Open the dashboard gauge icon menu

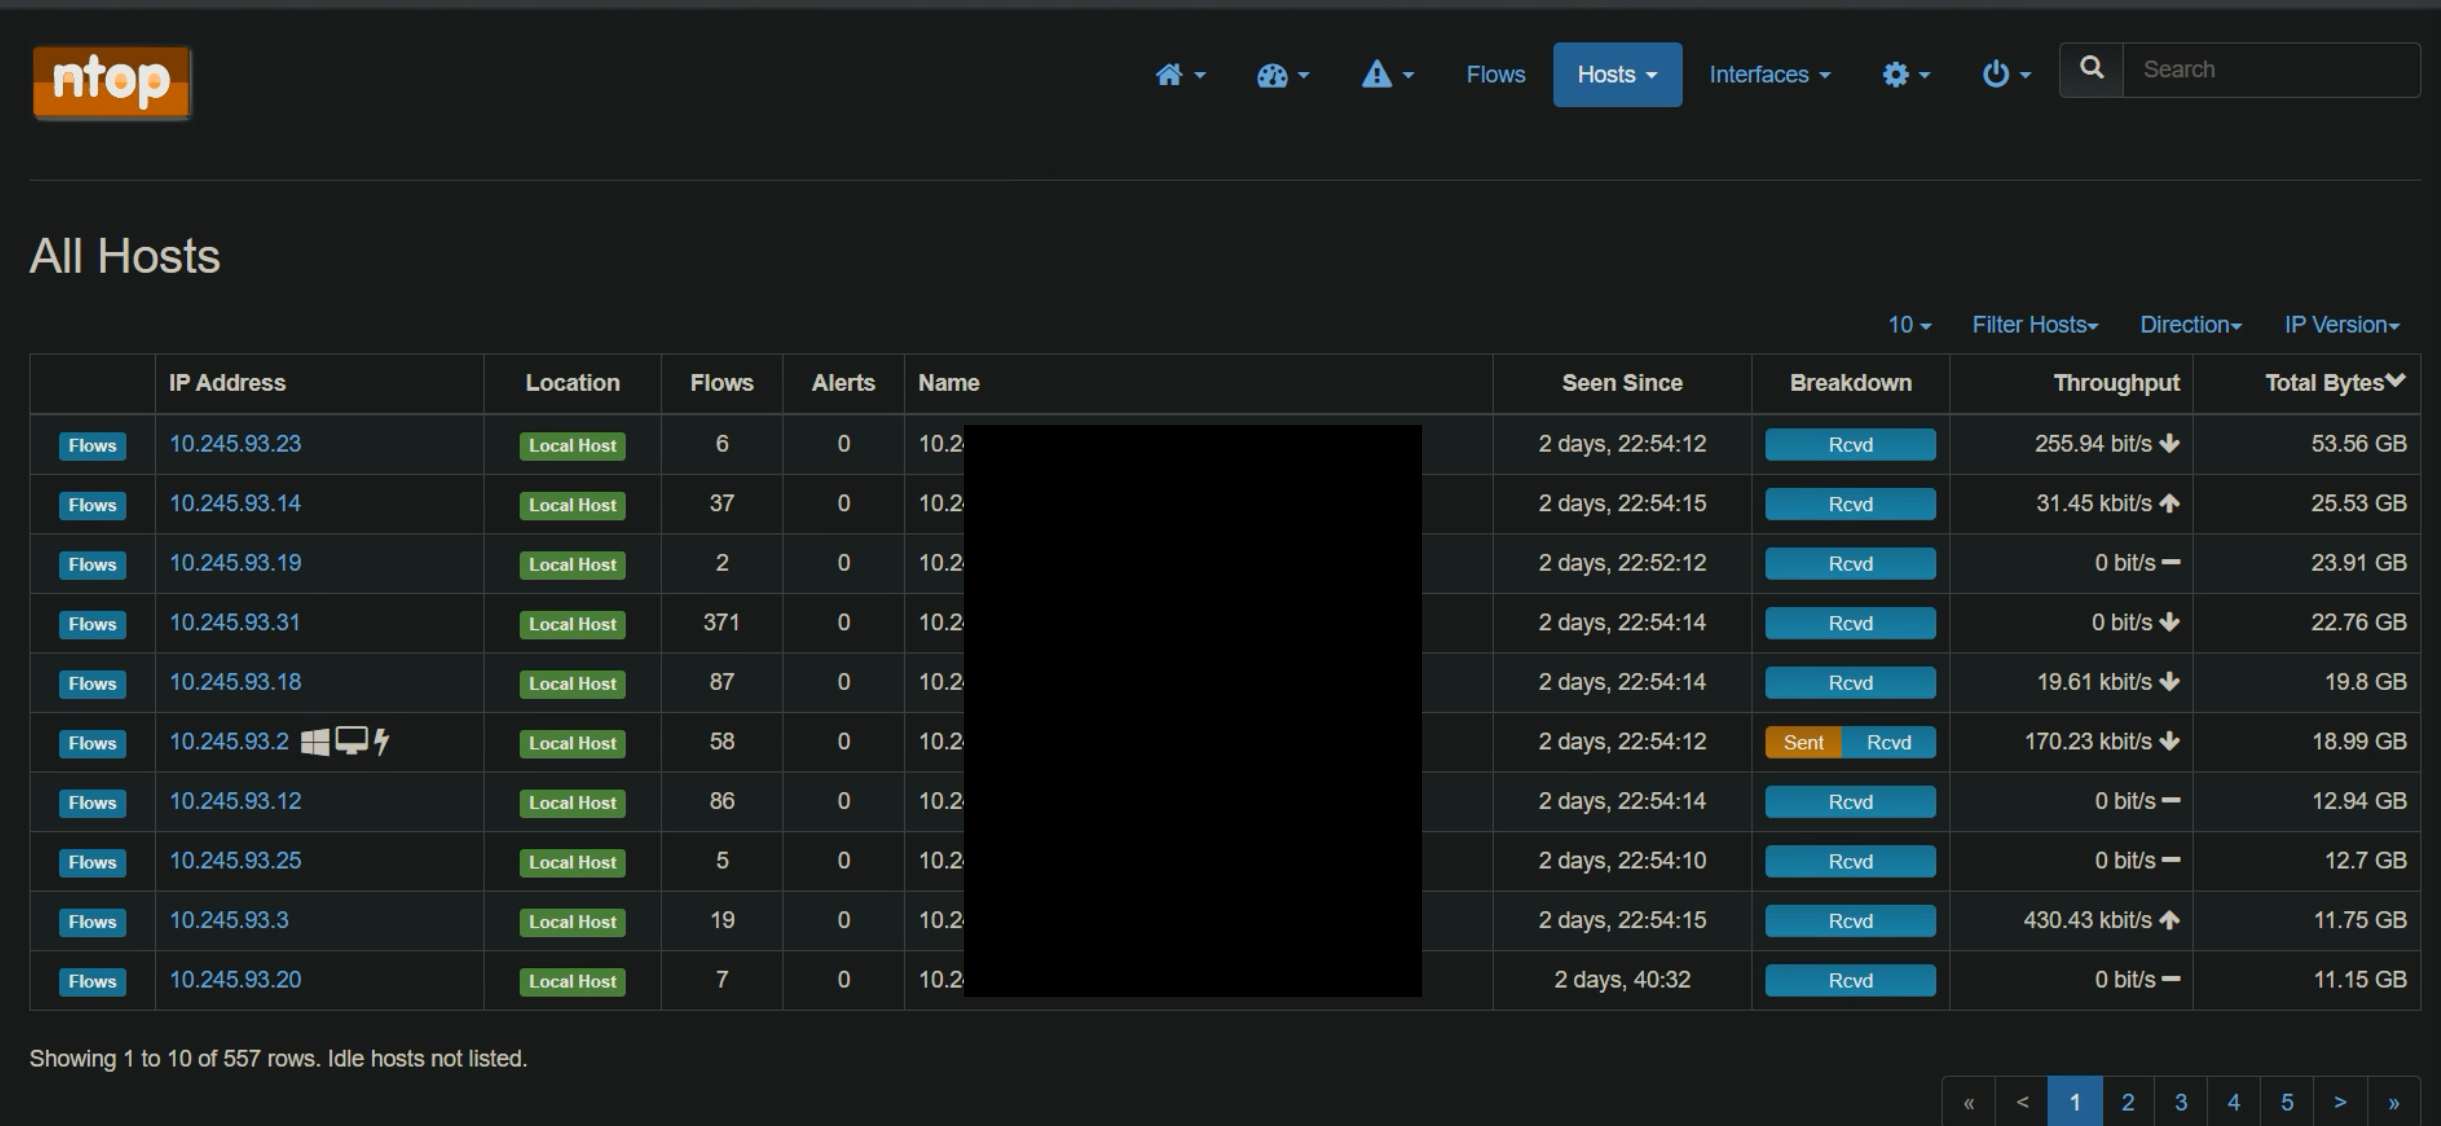[1281, 75]
